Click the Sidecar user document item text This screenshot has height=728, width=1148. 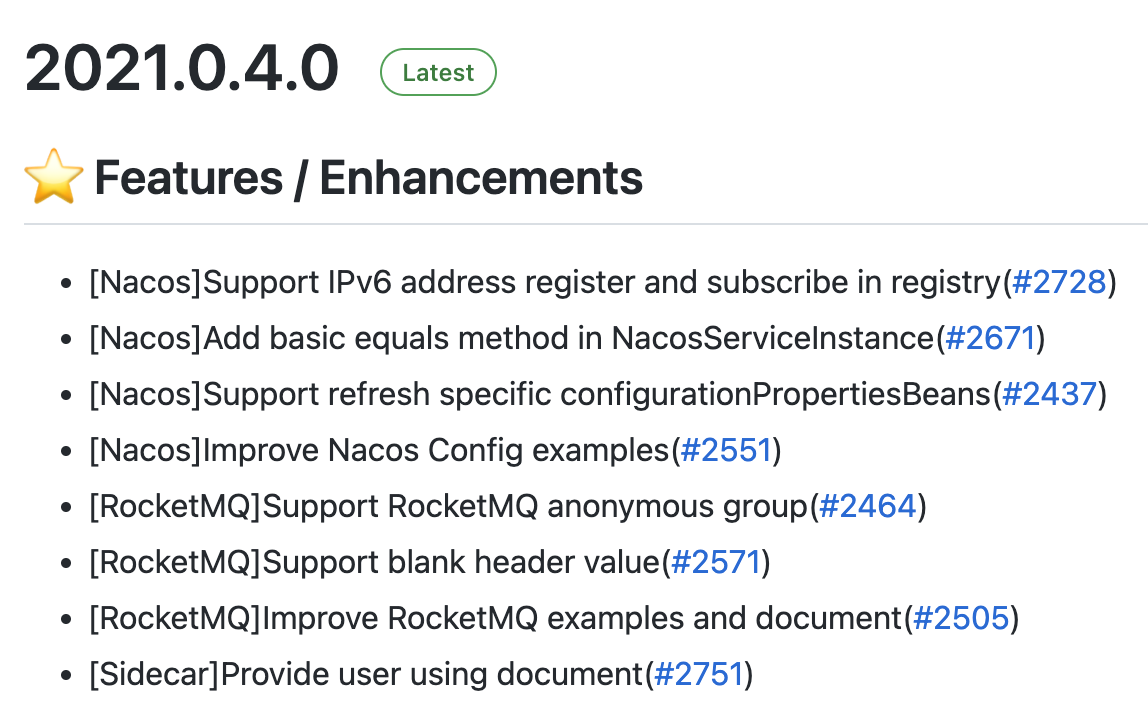pos(365,675)
